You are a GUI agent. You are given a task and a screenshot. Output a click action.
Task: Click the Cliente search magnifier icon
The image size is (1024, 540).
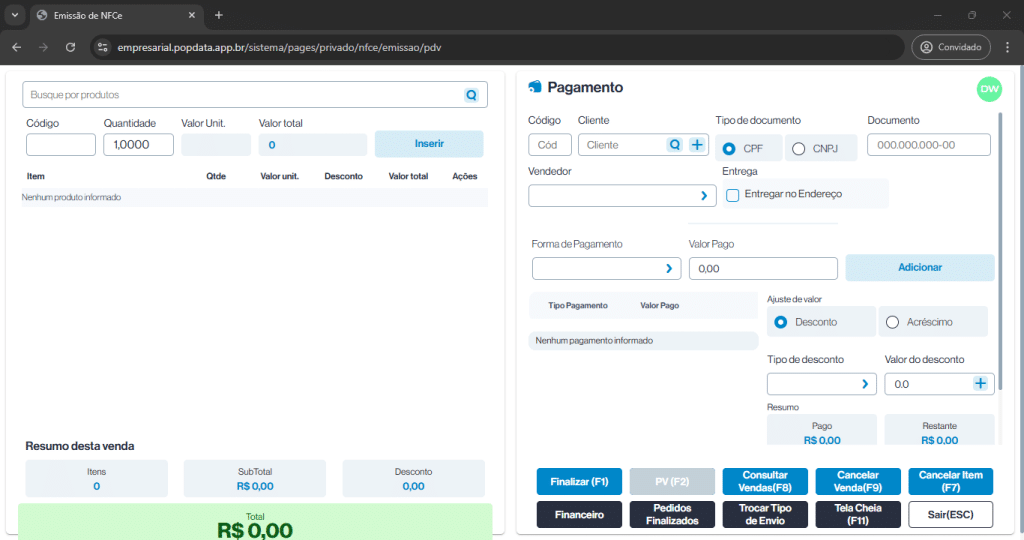point(675,145)
